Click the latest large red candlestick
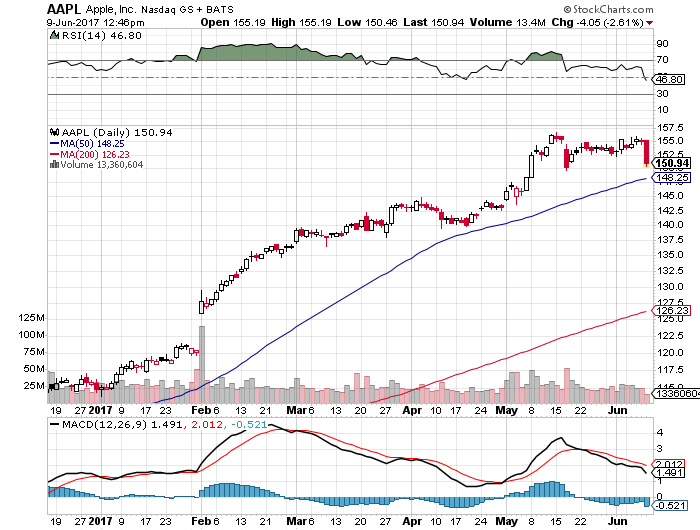The image size is (700, 530). (x=646, y=153)
